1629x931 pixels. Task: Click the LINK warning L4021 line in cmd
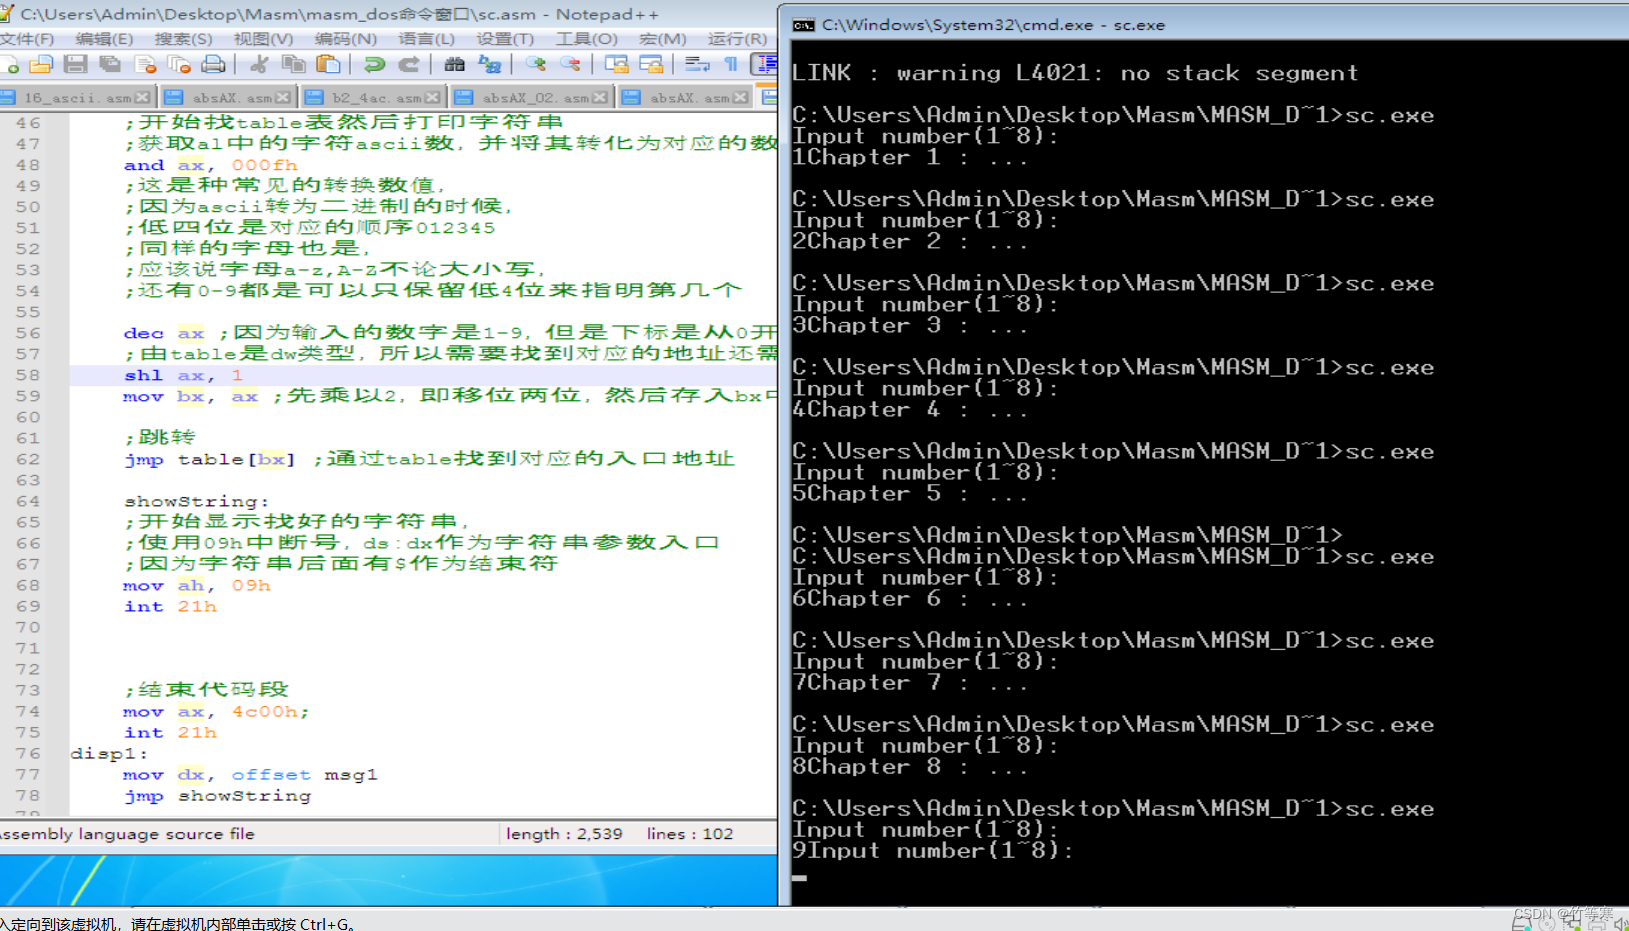1075,73
